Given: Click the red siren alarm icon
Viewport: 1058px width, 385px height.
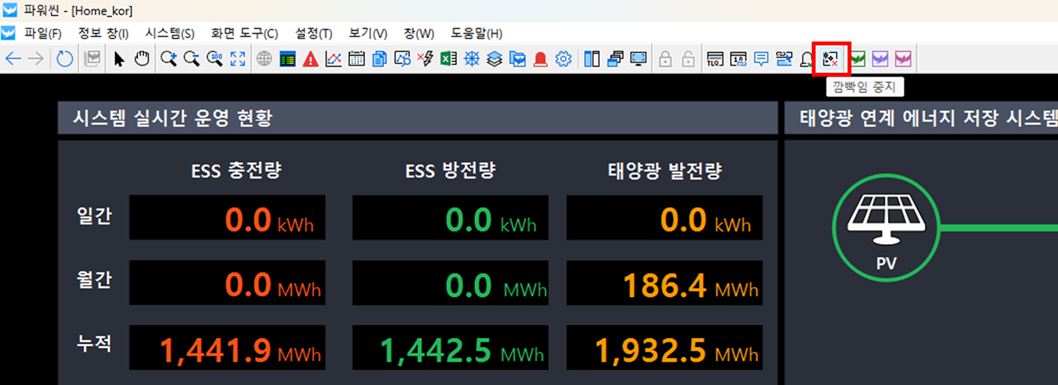Looking at the screenshot, I should [x=540, y=59].
